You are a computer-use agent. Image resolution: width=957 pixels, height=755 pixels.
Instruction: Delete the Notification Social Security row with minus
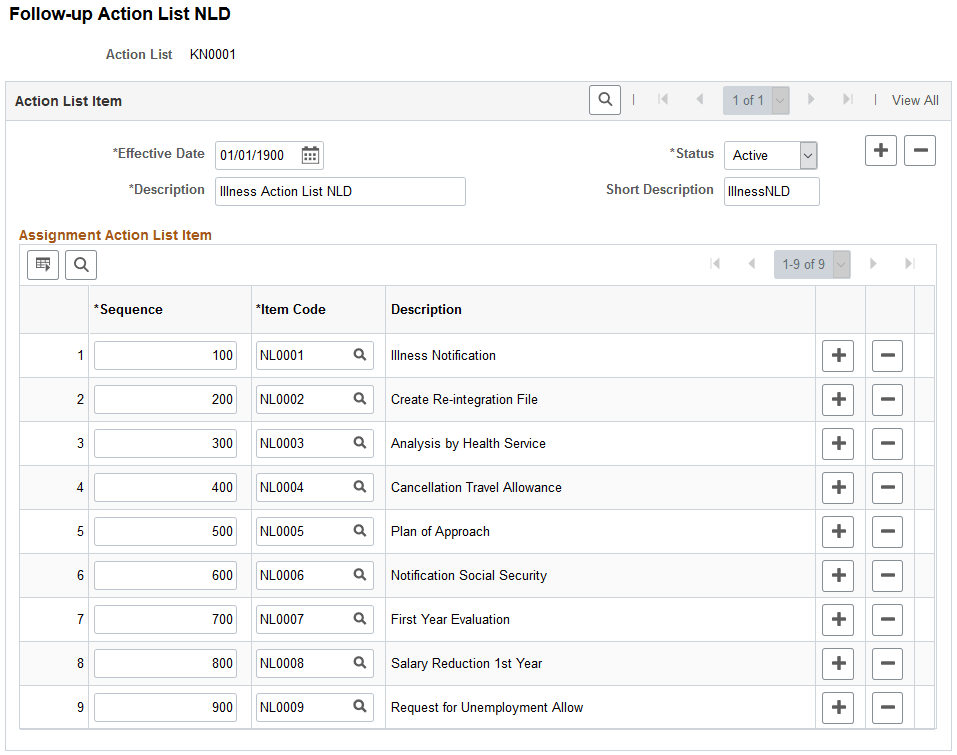tap(887, 575)
